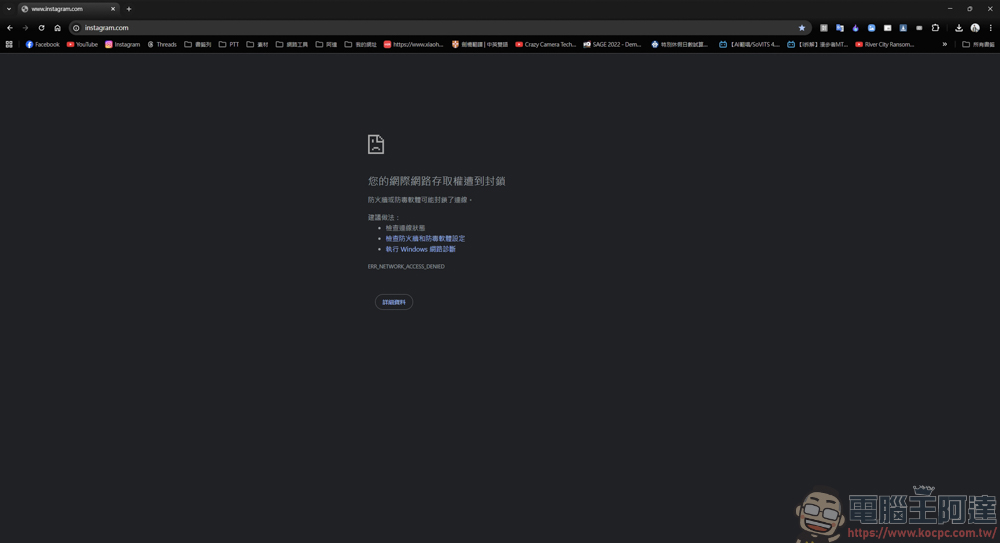Screen dimensions: 1000x543
Task: Click the first extension icon beside the star
Action: (824, 28)
